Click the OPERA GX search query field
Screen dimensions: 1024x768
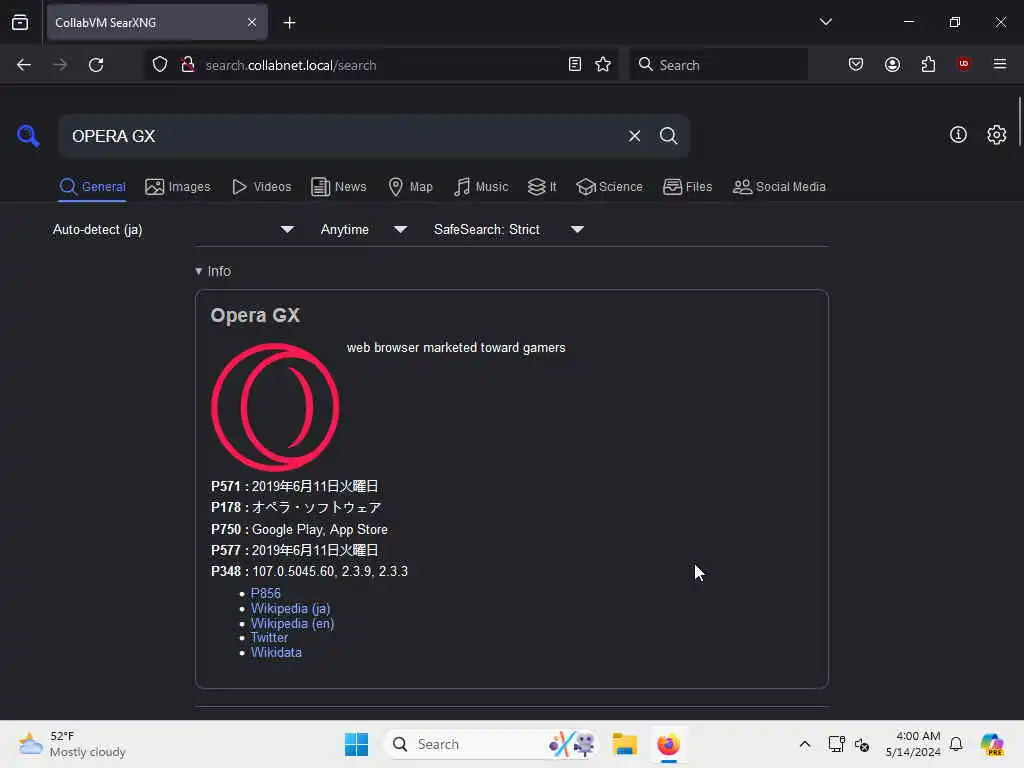point(343,136)
